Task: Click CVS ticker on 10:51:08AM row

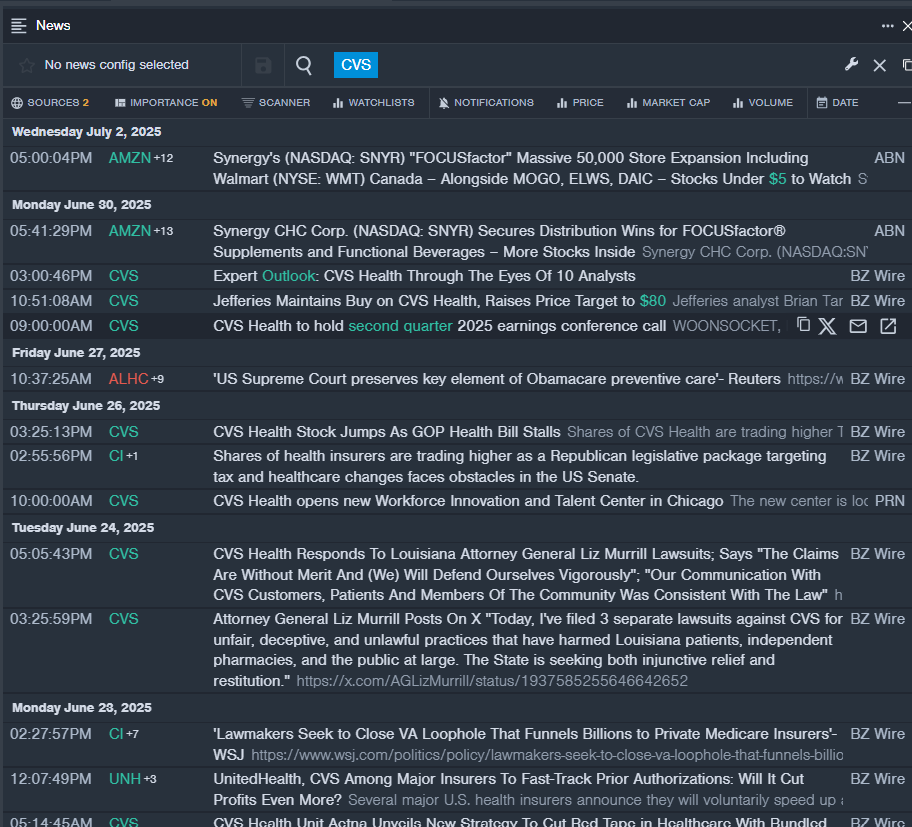Action: point(123,301)
